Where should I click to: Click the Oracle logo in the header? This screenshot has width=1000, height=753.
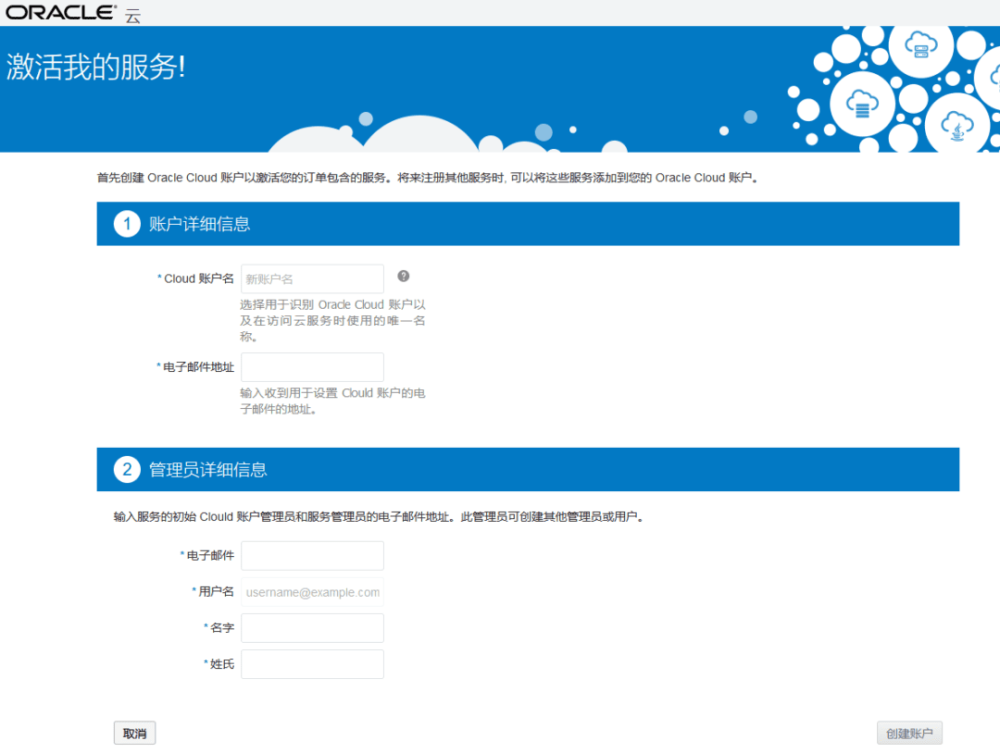click(61, 12)
